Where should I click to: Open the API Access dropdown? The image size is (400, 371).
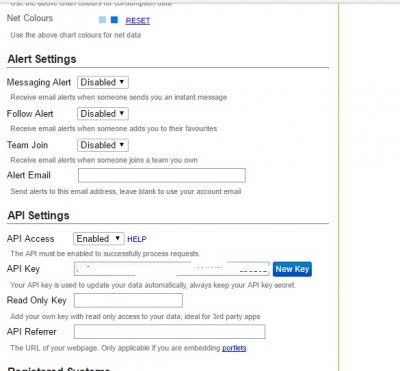pyautogui.click(x=99, y=239)
